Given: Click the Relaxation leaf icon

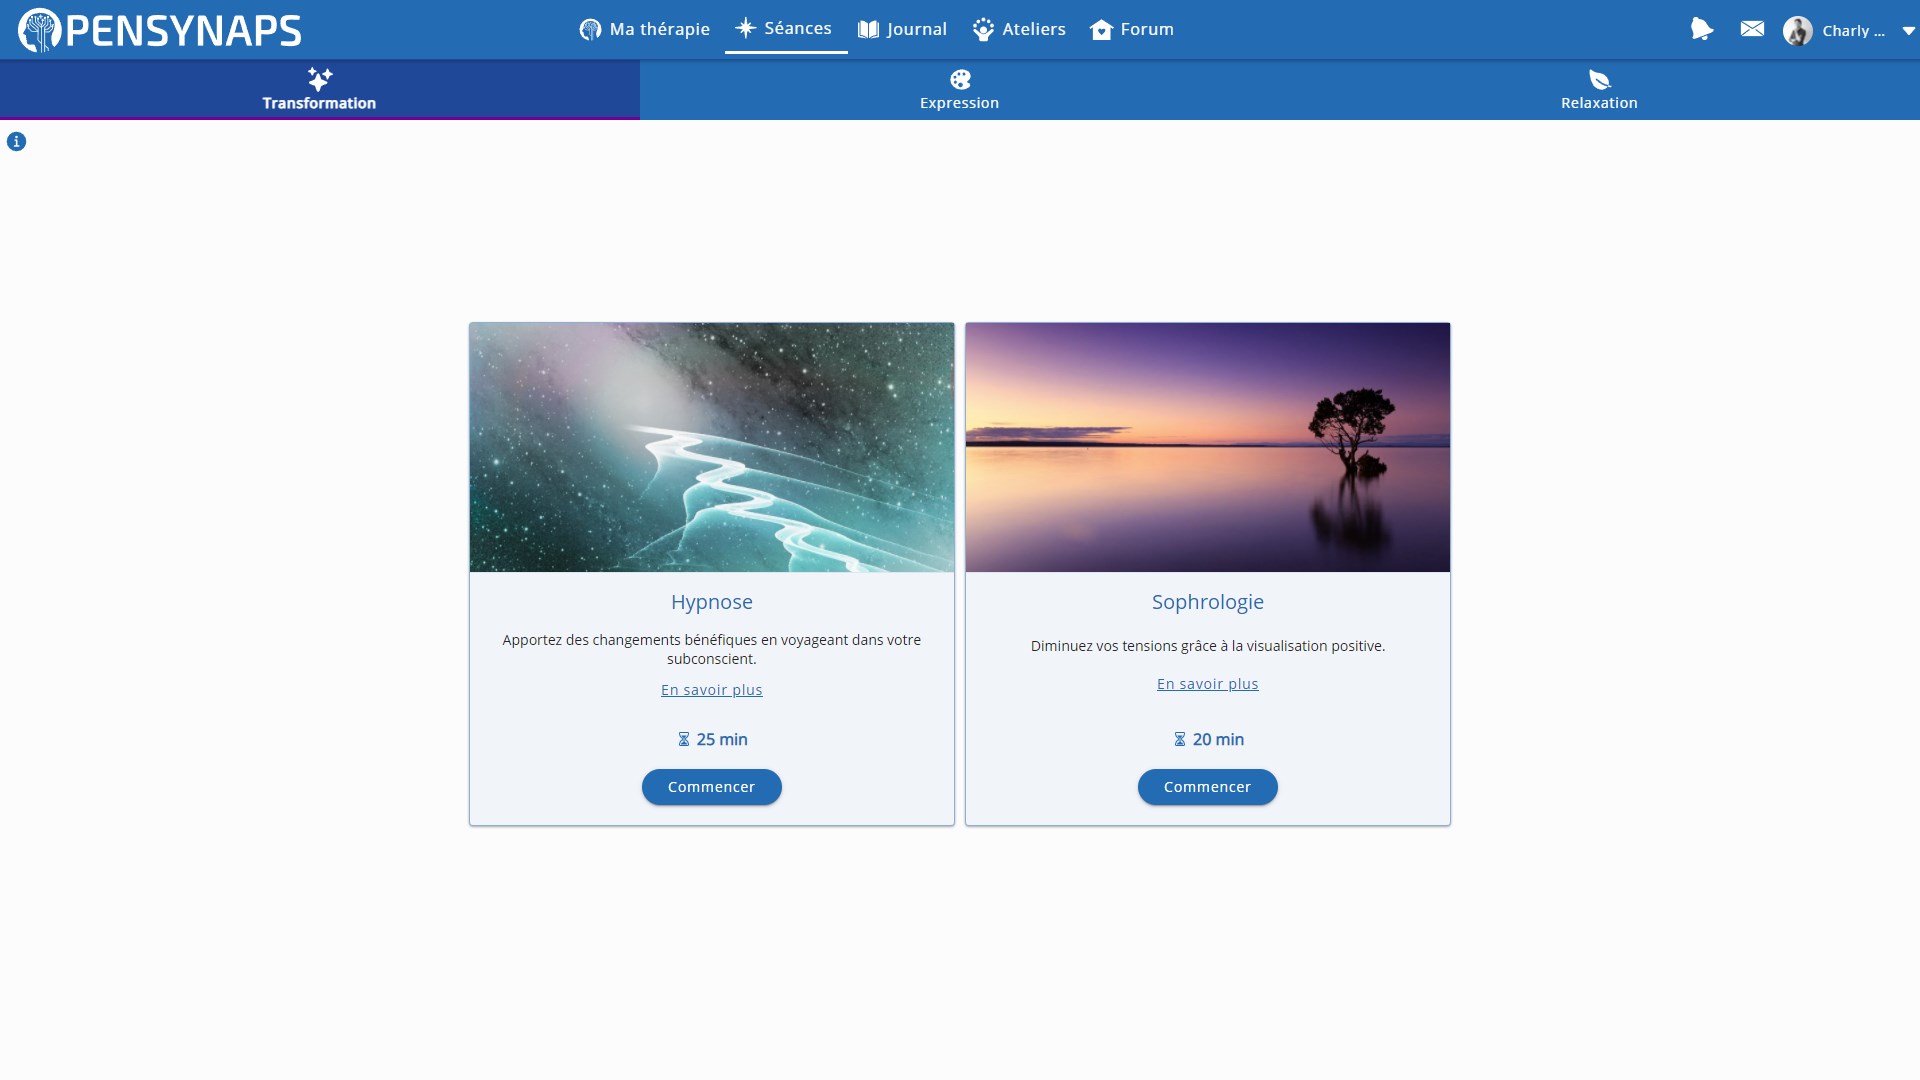Looking at the screenshot, I should (x=1599, y=79).
